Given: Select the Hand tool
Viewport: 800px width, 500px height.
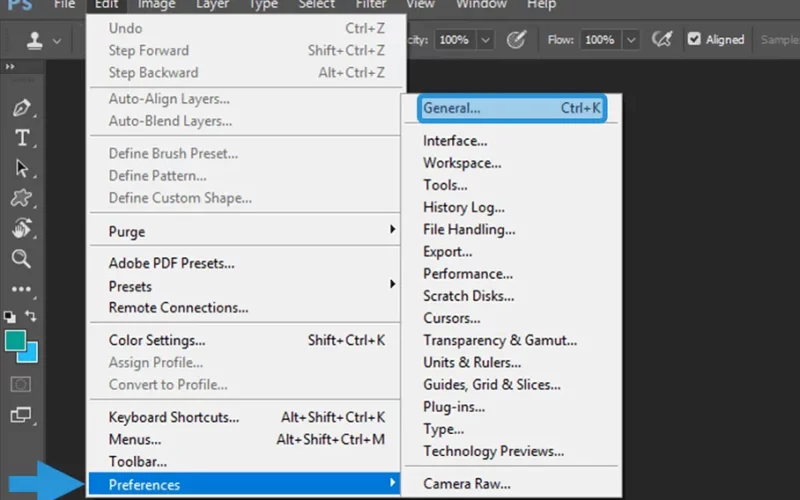Looking at the screenshot, I should click(21, 228).
